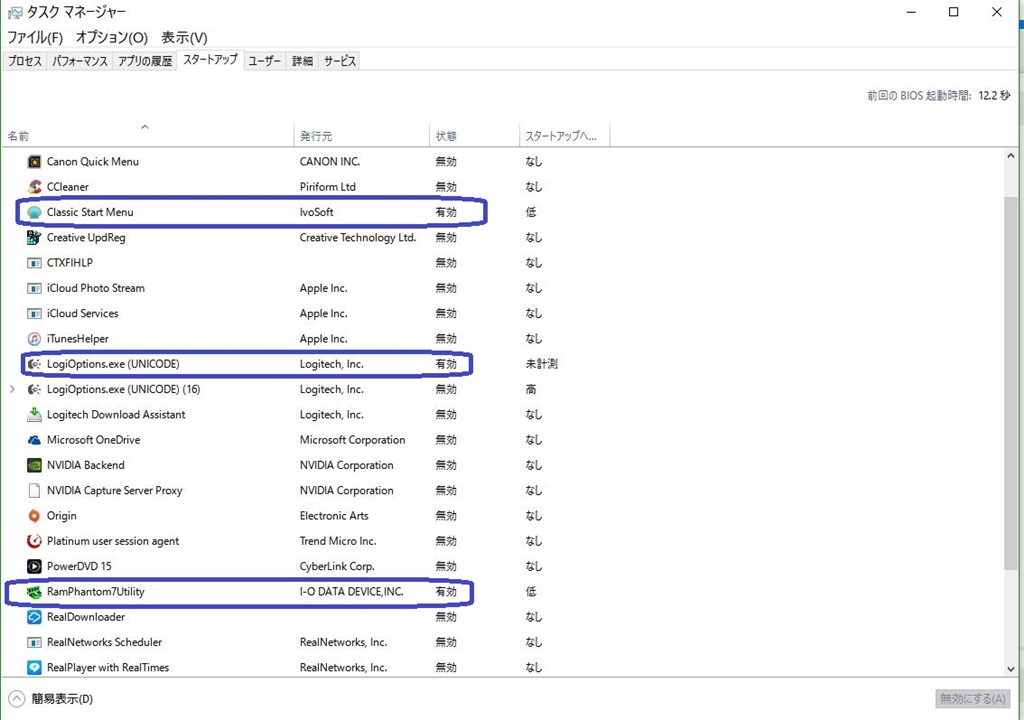Image resolution: width=1024 pixels, height=720 pixels.
Task: Expand the LogiOptions.exe (UNICODE) (16) group
Action: point(12,389)
